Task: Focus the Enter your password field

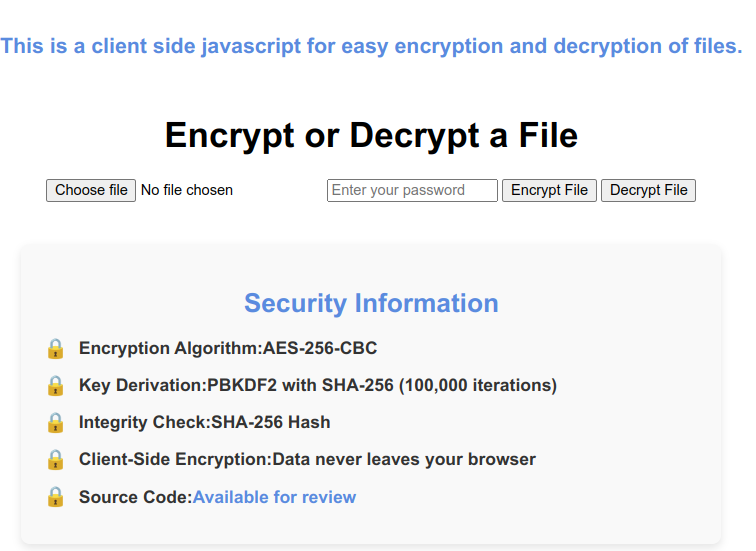Action: point(412,190)
